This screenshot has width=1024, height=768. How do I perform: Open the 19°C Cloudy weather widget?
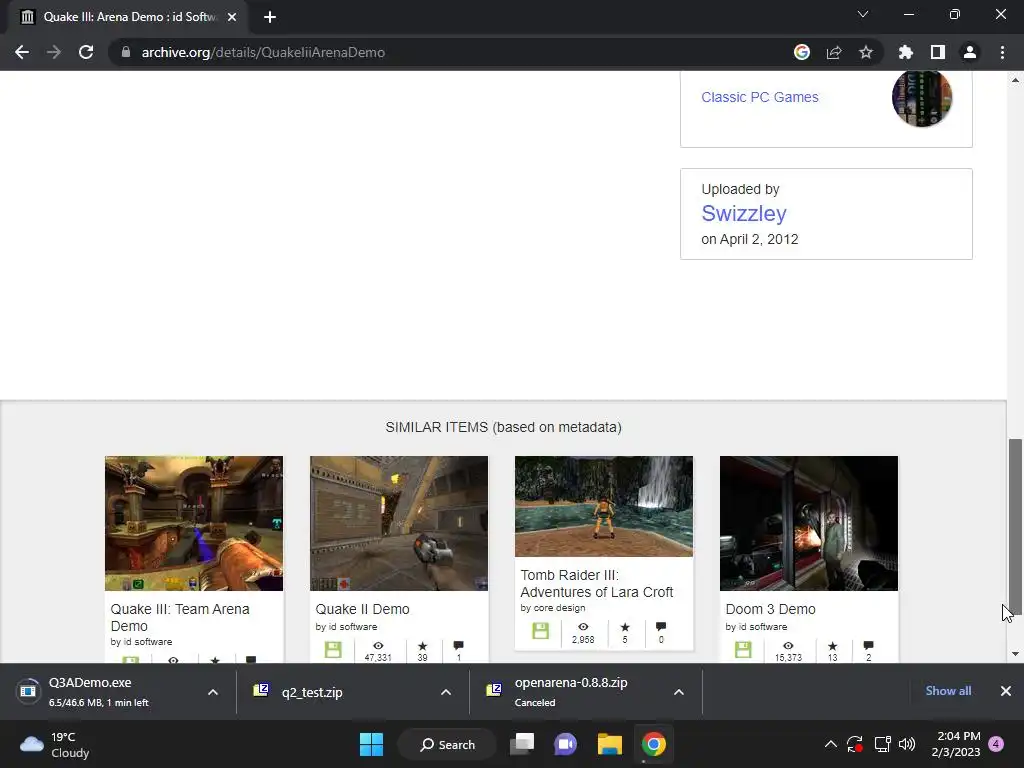click(54, 744)
